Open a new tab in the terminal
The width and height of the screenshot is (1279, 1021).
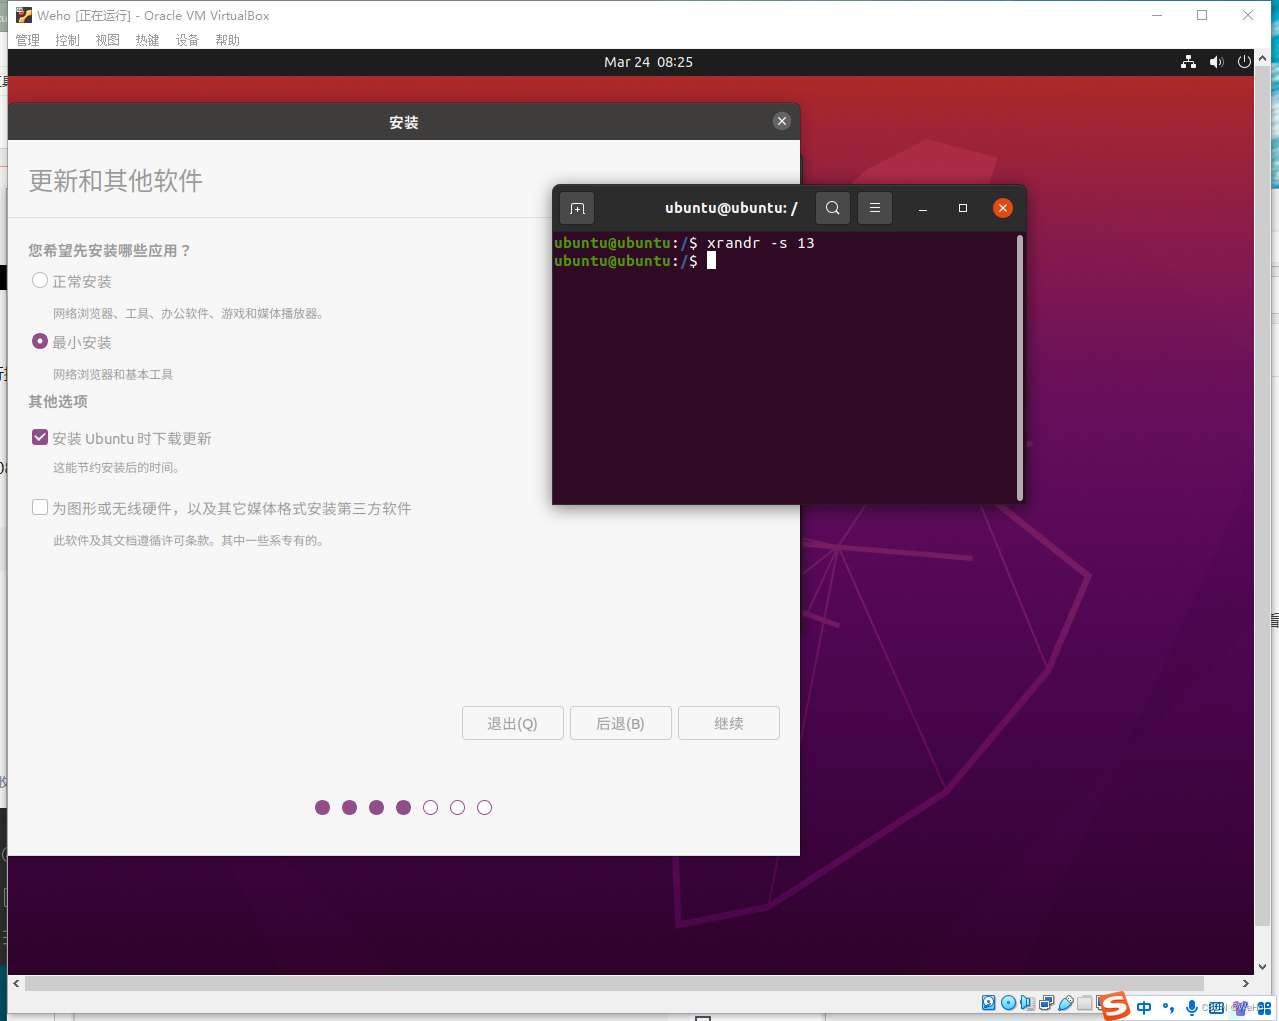(577, 208)
